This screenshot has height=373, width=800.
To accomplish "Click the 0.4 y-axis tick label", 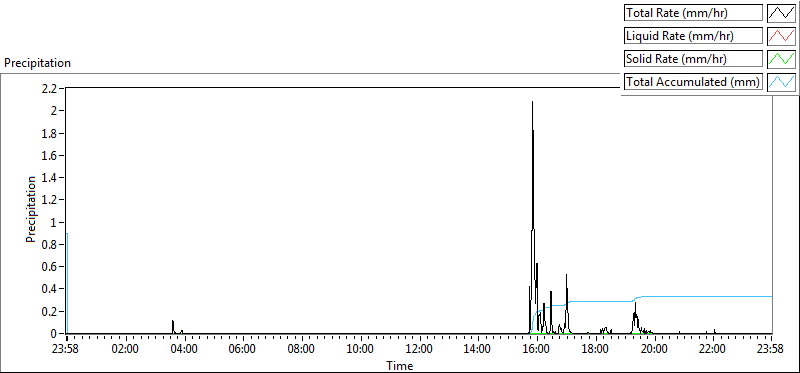I will tap(49, 289).
